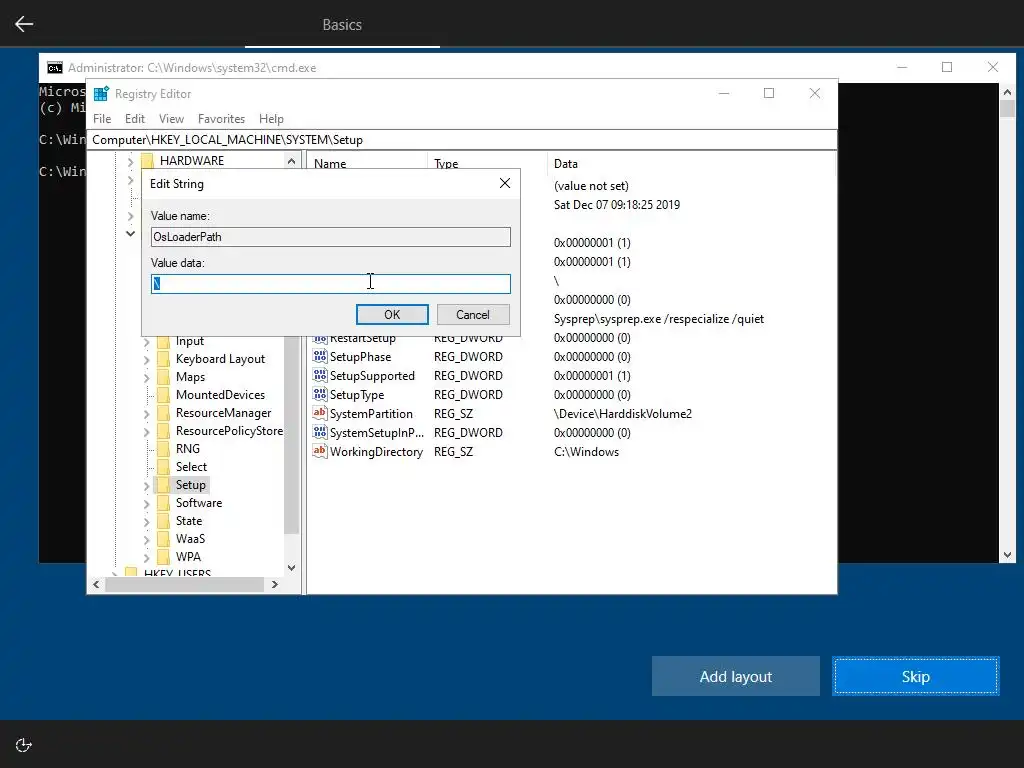Expand the ResourceManager key

coord(146,413)
